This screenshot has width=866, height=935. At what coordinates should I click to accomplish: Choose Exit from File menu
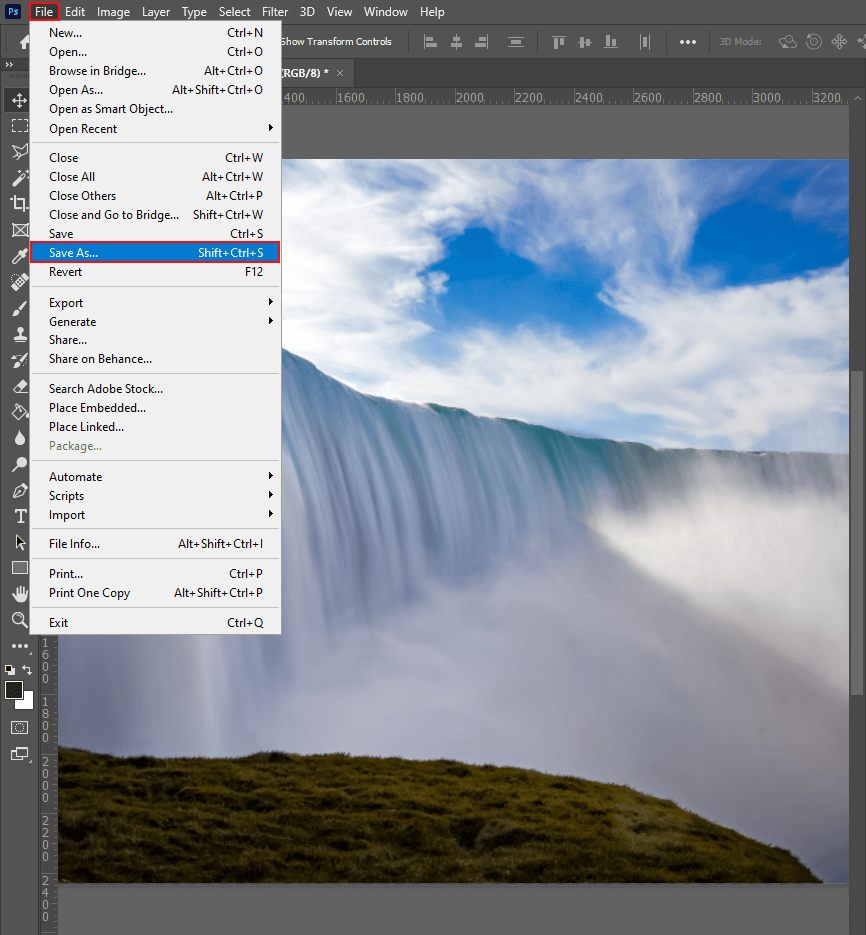coord(155,623)
